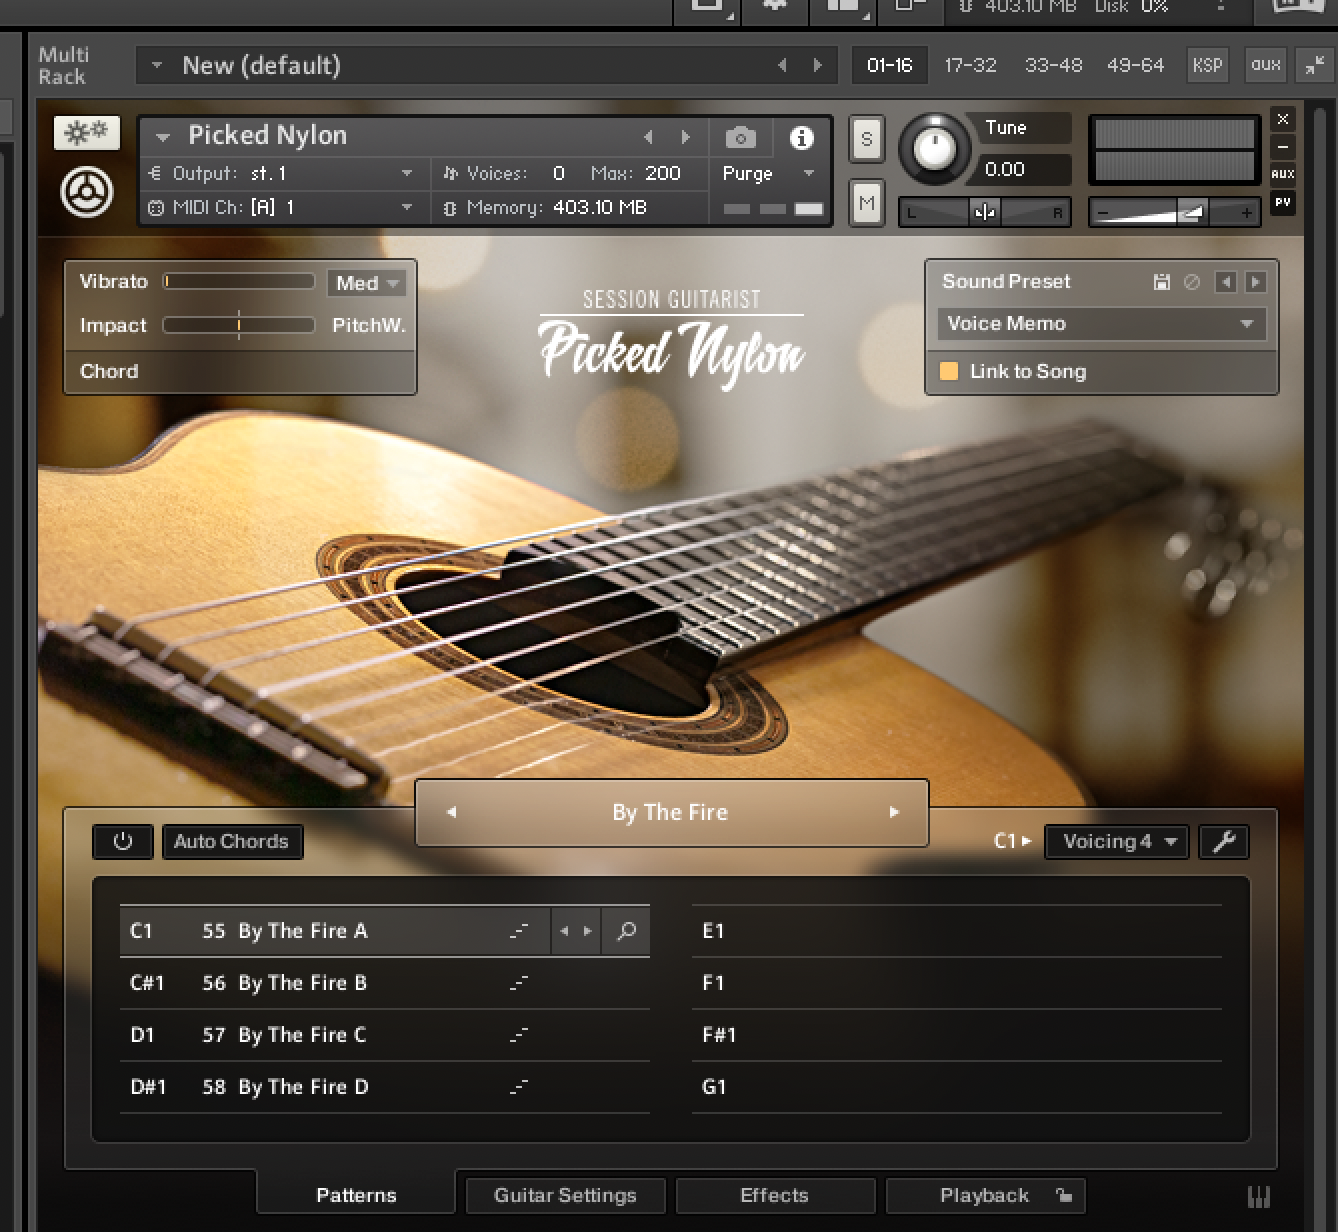Click the magnifier browse pattern icon
Screen dimensions: 1338x1232
pyautogui.click(x=626, y=931)
